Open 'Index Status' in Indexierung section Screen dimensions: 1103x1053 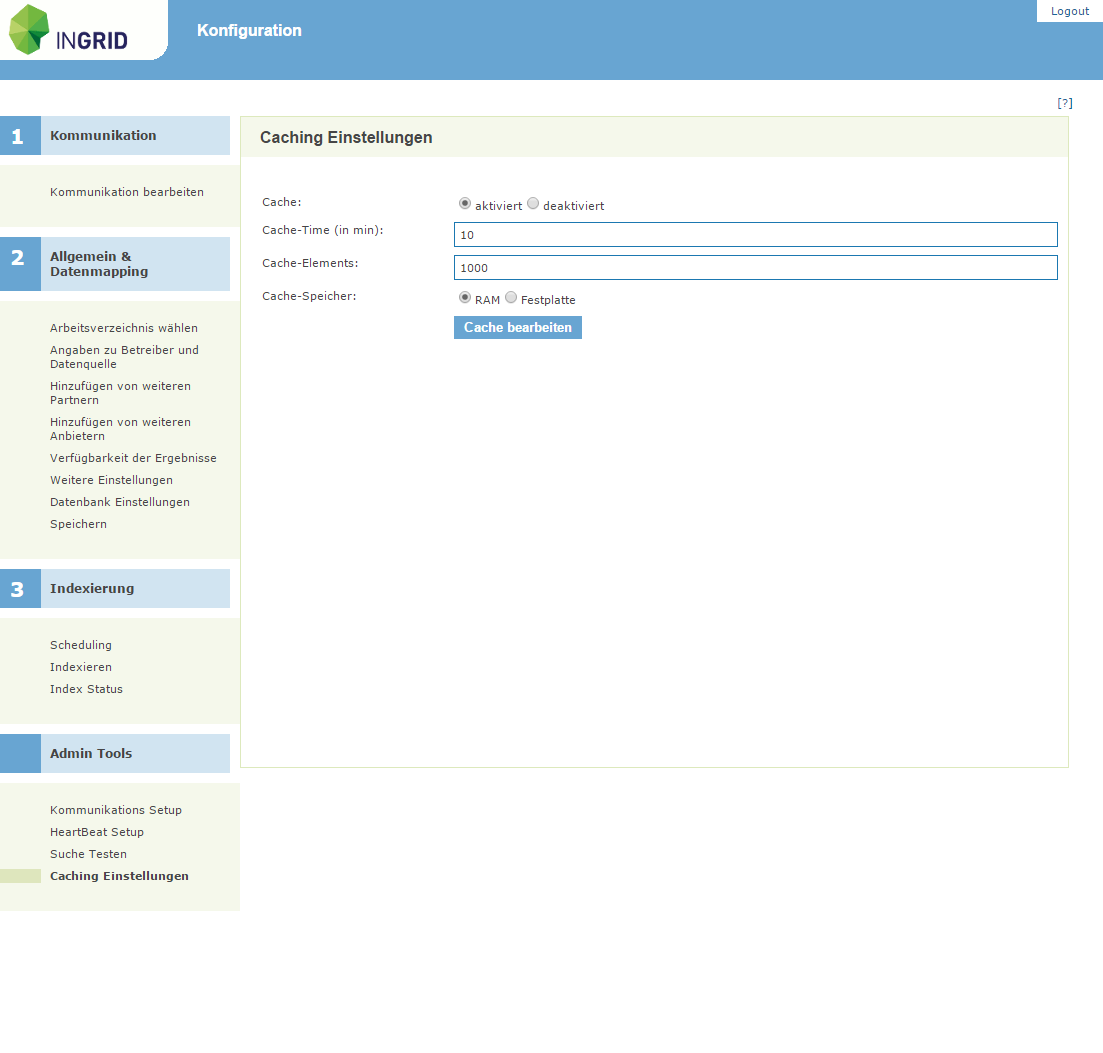point(86,689)
